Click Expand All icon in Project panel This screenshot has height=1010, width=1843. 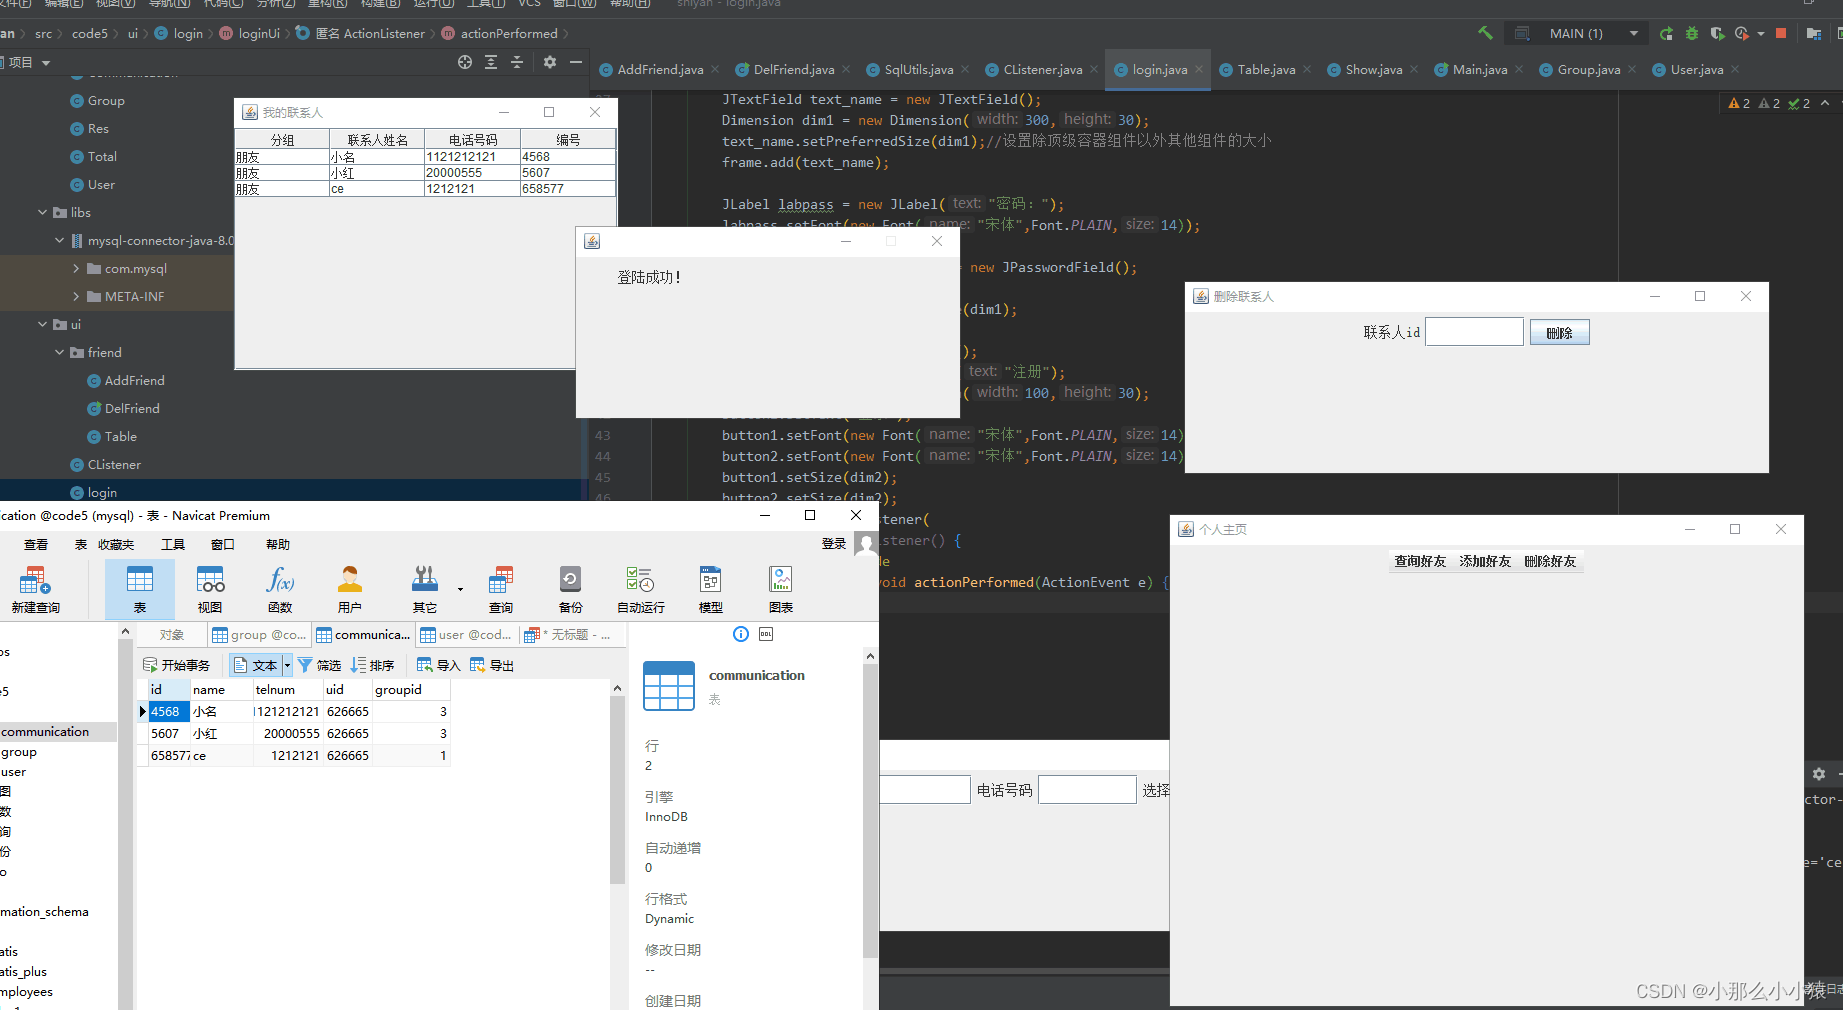coord(491,62)
